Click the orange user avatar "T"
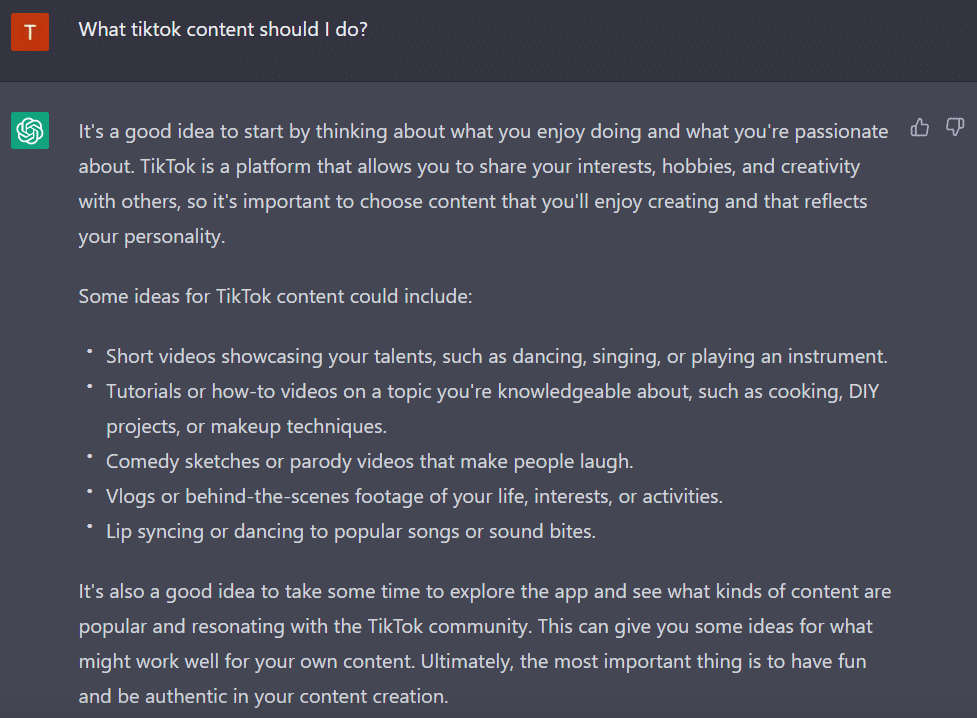 pos(30,32)
